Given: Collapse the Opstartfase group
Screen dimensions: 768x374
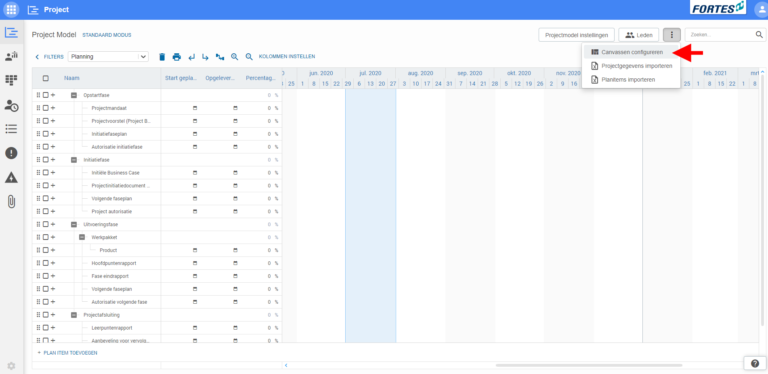Looking at the screenshot, I should click(74, 95).
